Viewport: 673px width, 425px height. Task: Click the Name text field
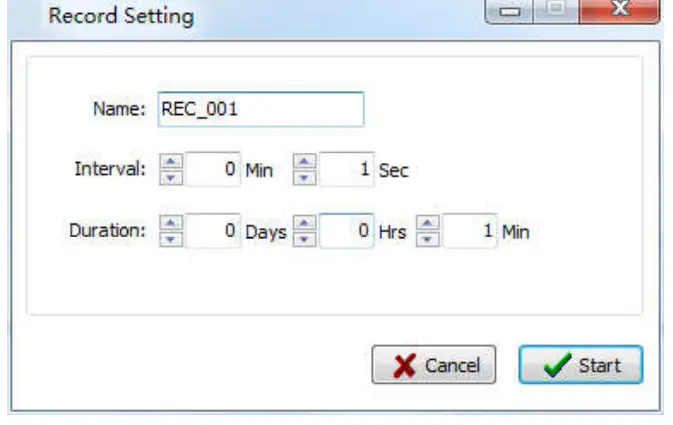[x=258, y=110]
